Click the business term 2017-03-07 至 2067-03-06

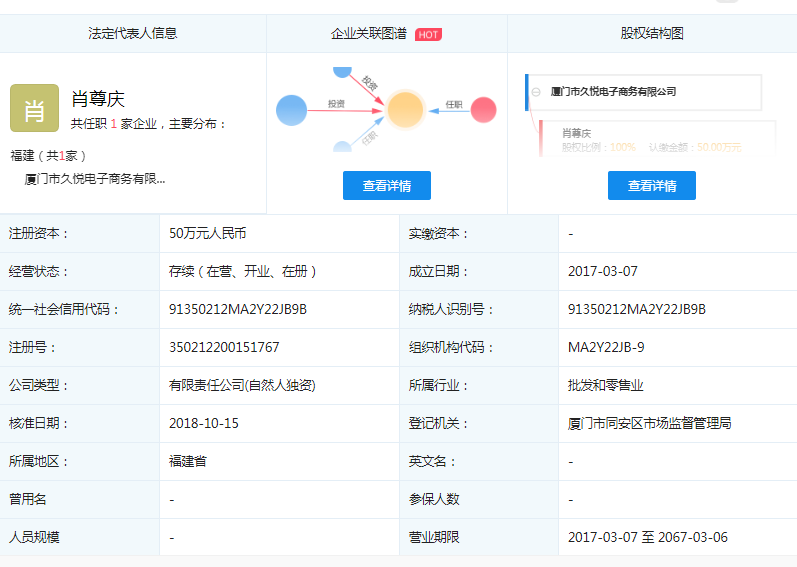pyautogui.click(x=648, y=537)
